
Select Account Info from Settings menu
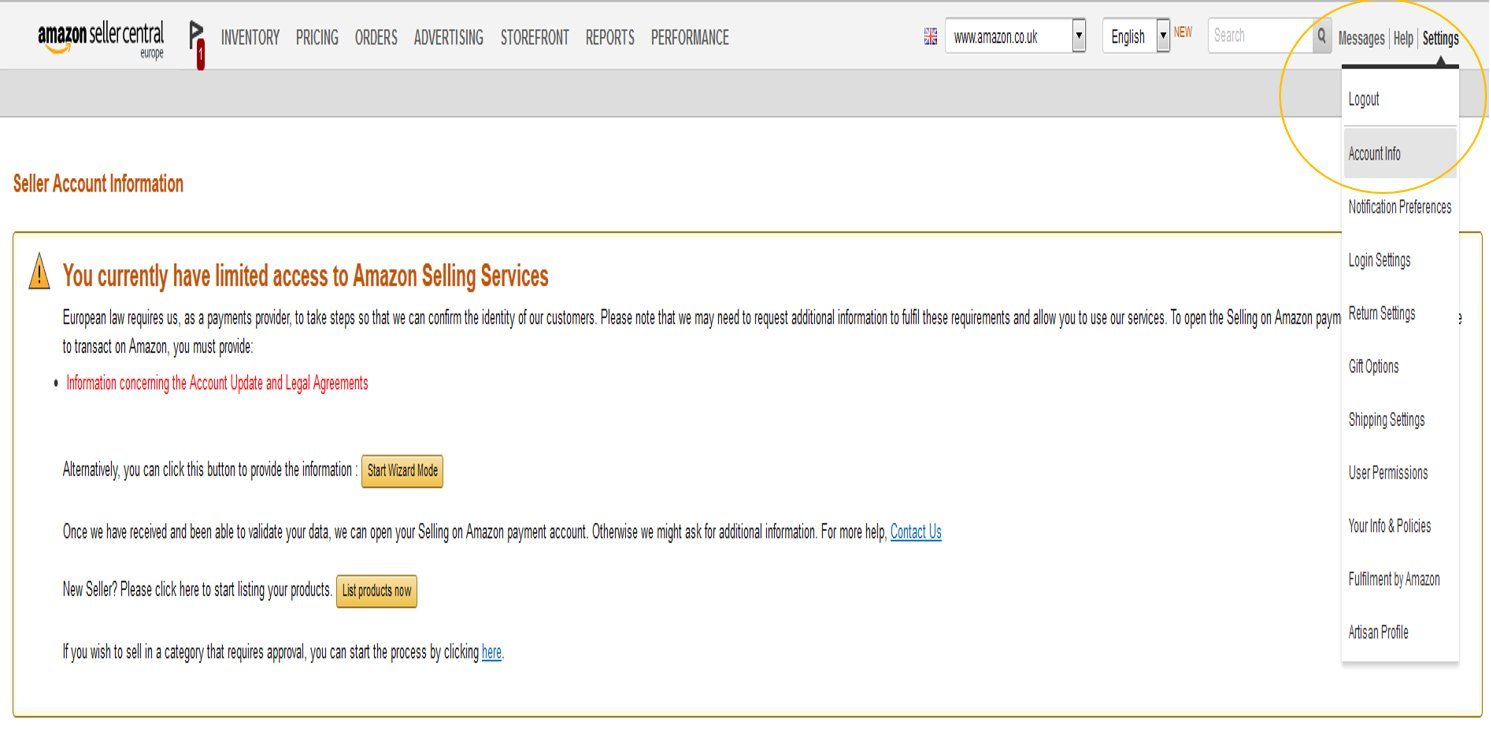(x=1375, y=154)
